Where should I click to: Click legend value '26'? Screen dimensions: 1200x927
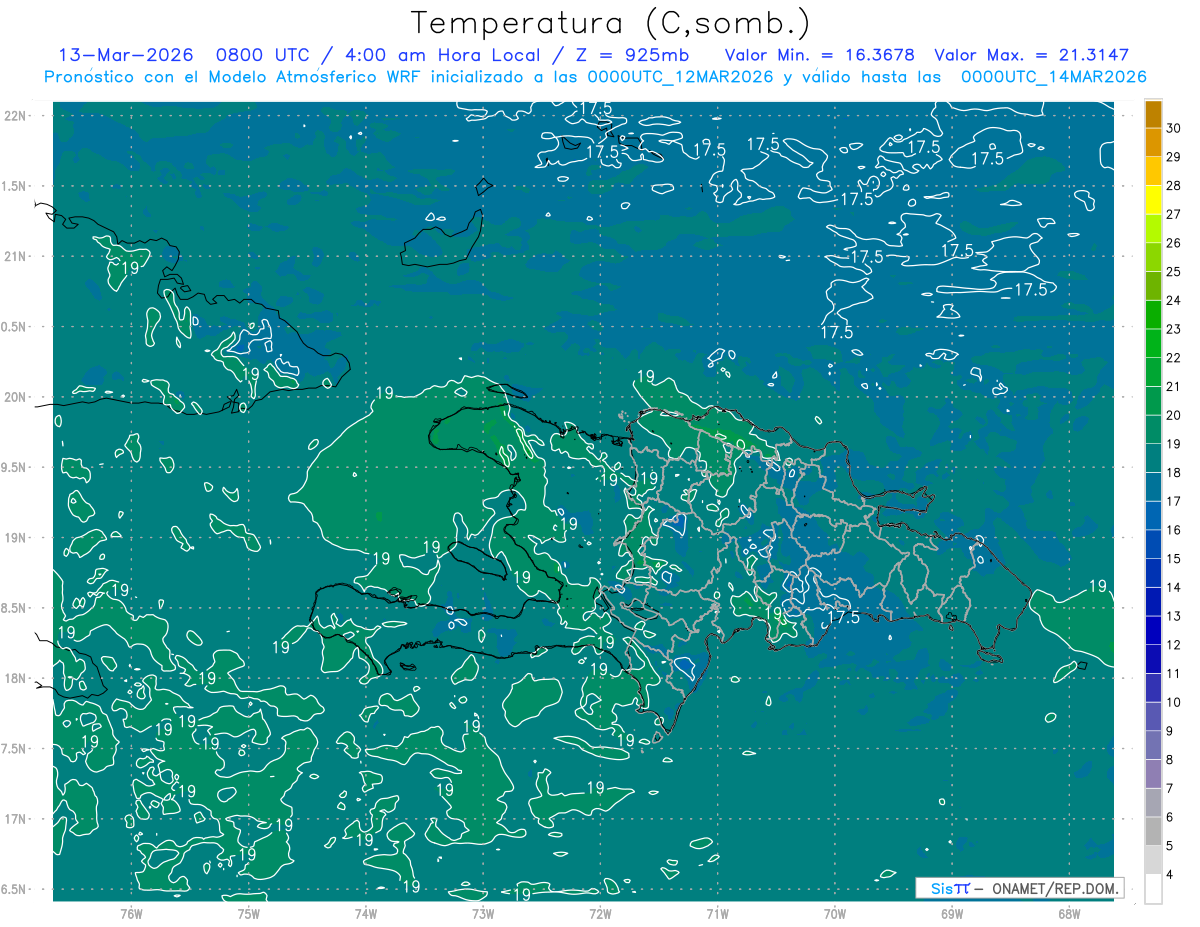(x=1173, y=243)
